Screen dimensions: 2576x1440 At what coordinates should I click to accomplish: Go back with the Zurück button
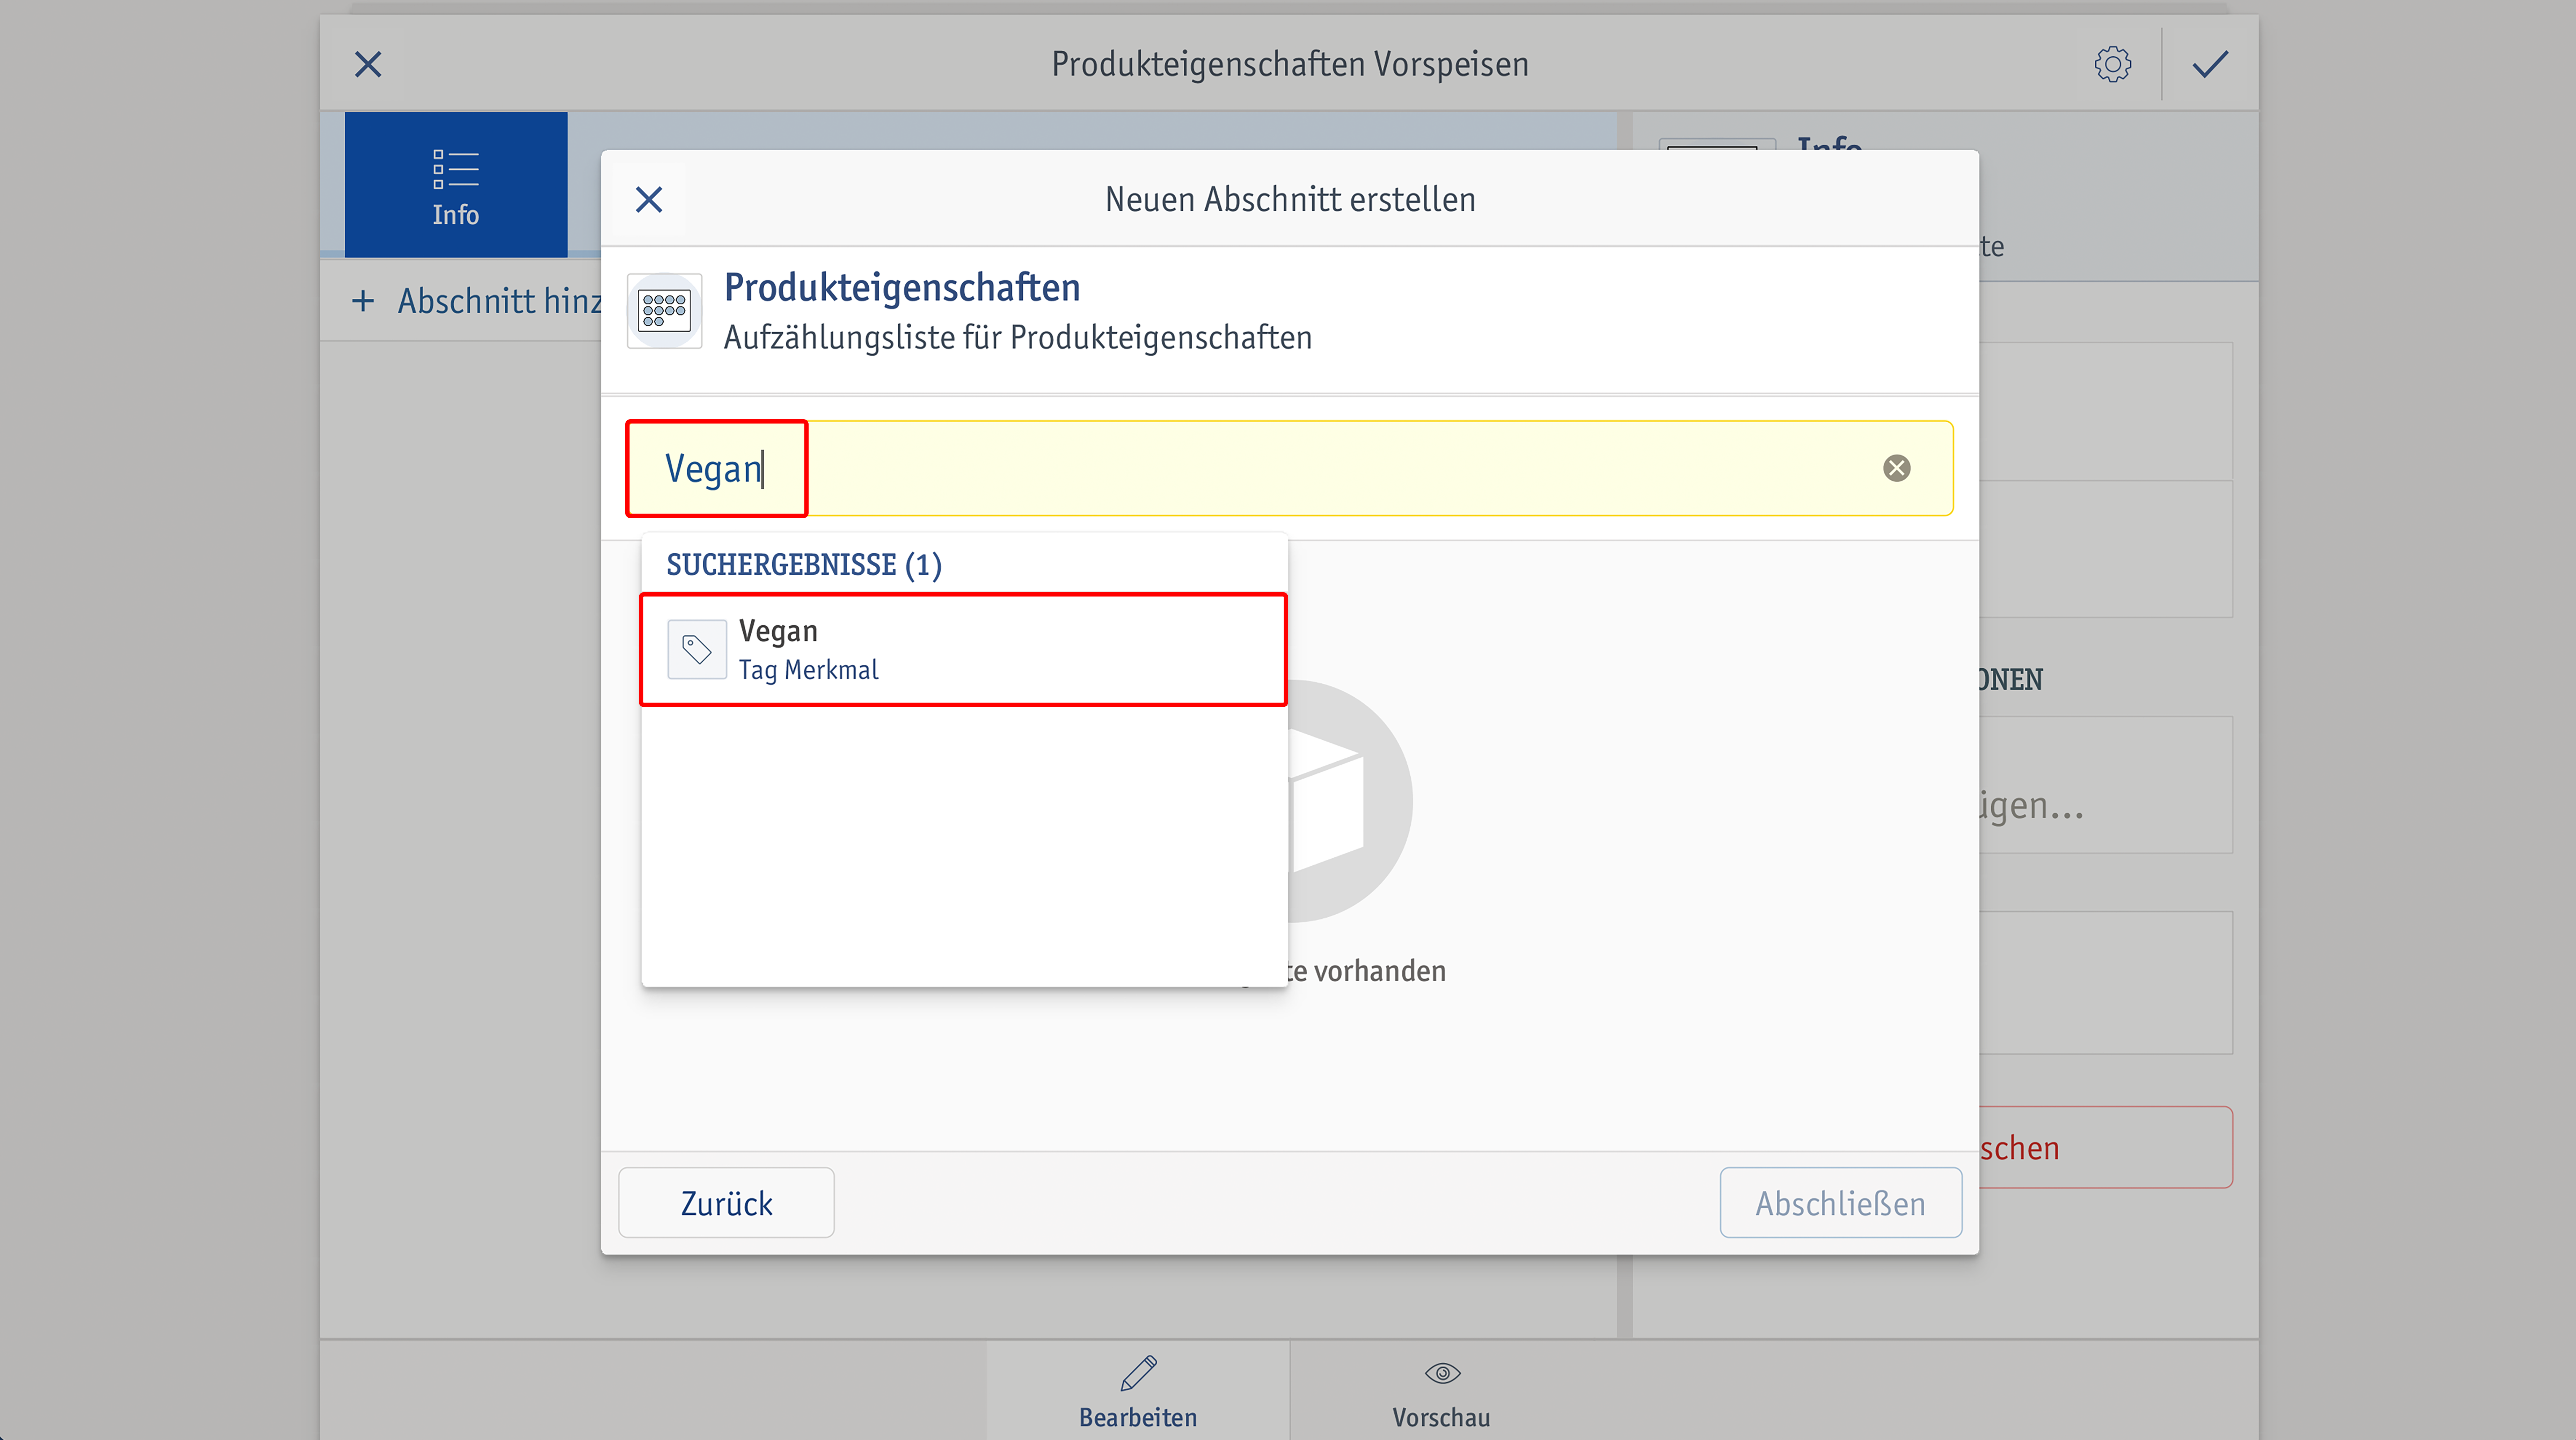coord(726,1203)
